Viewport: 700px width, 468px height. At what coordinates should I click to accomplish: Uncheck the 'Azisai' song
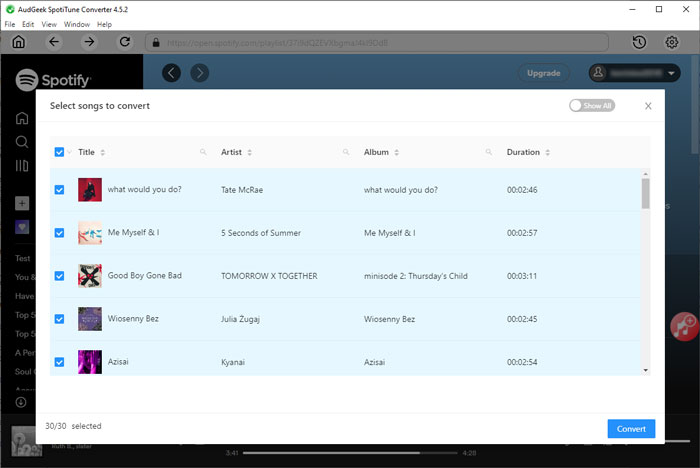click(x=59, y=362)
